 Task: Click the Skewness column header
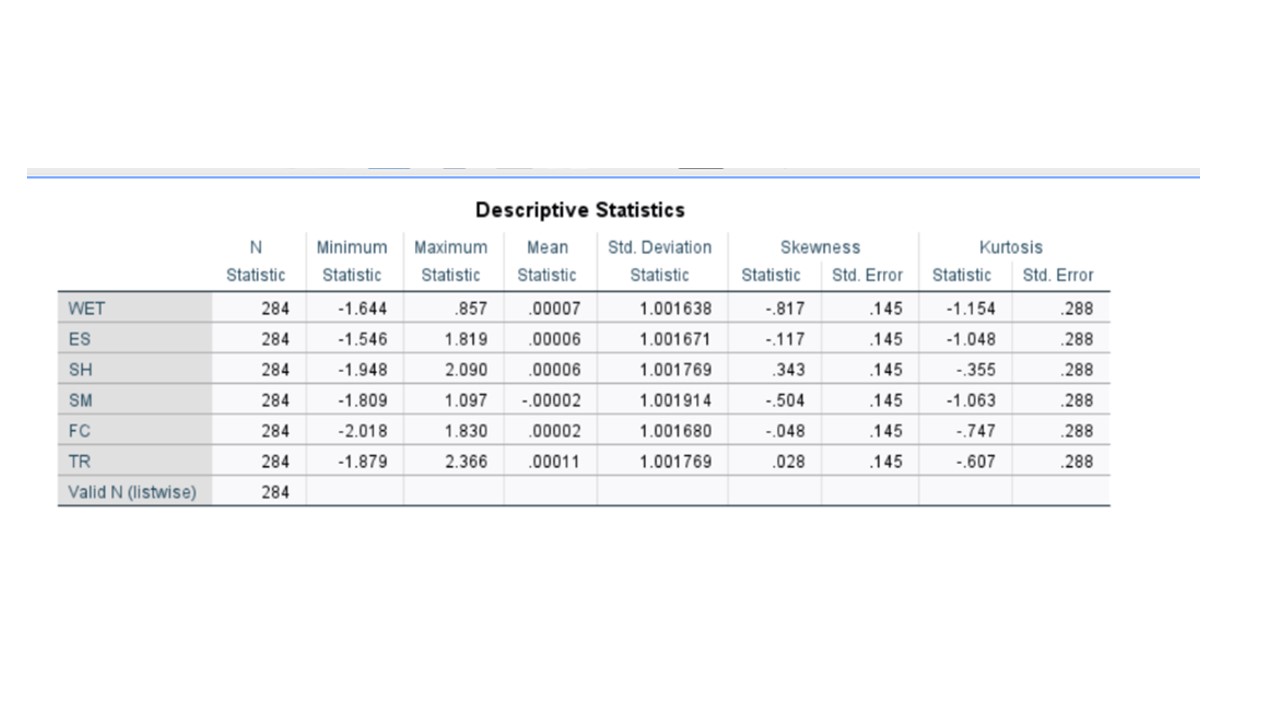click(820, 247)
